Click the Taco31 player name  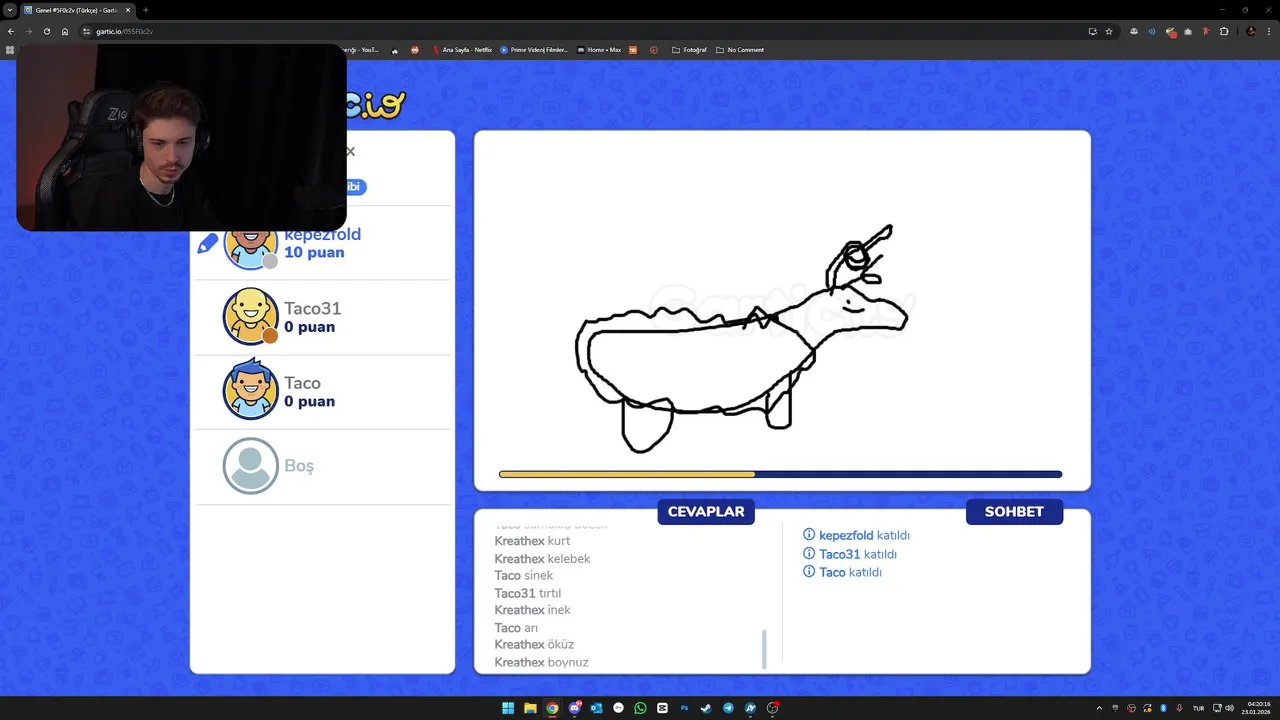[312, 308]
